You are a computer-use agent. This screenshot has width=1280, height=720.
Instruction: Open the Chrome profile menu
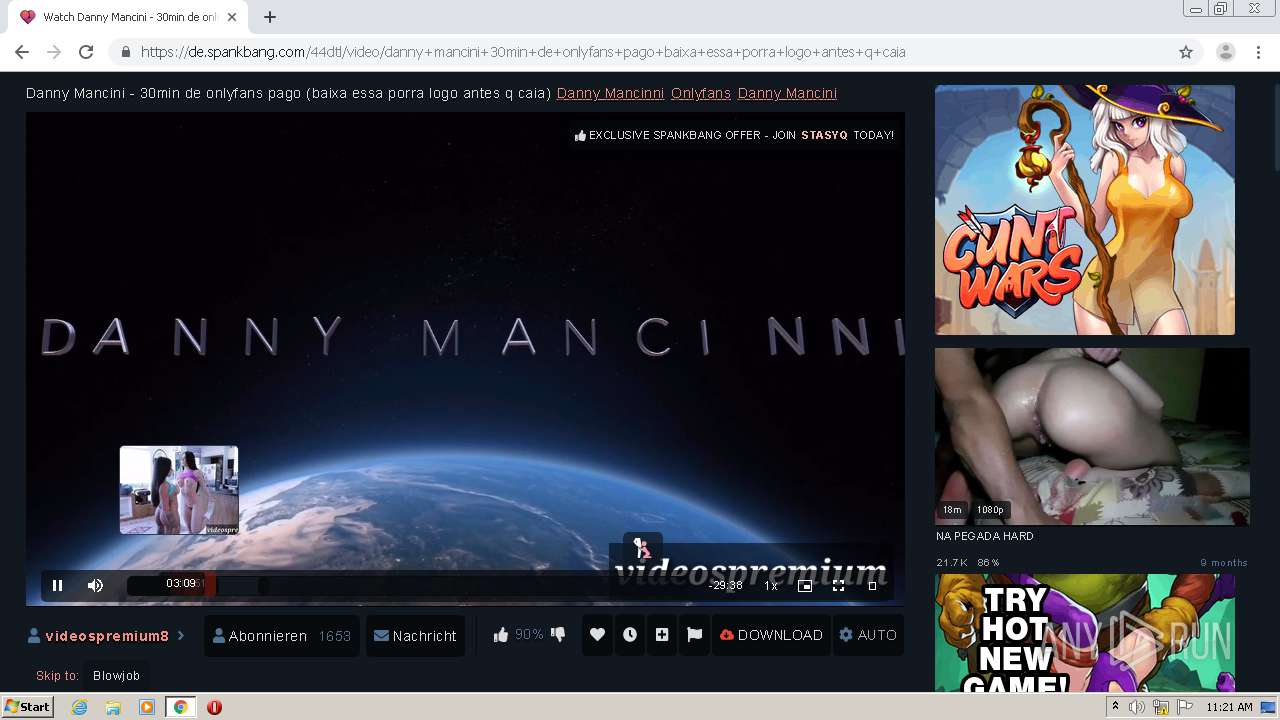pos(1226,52)
